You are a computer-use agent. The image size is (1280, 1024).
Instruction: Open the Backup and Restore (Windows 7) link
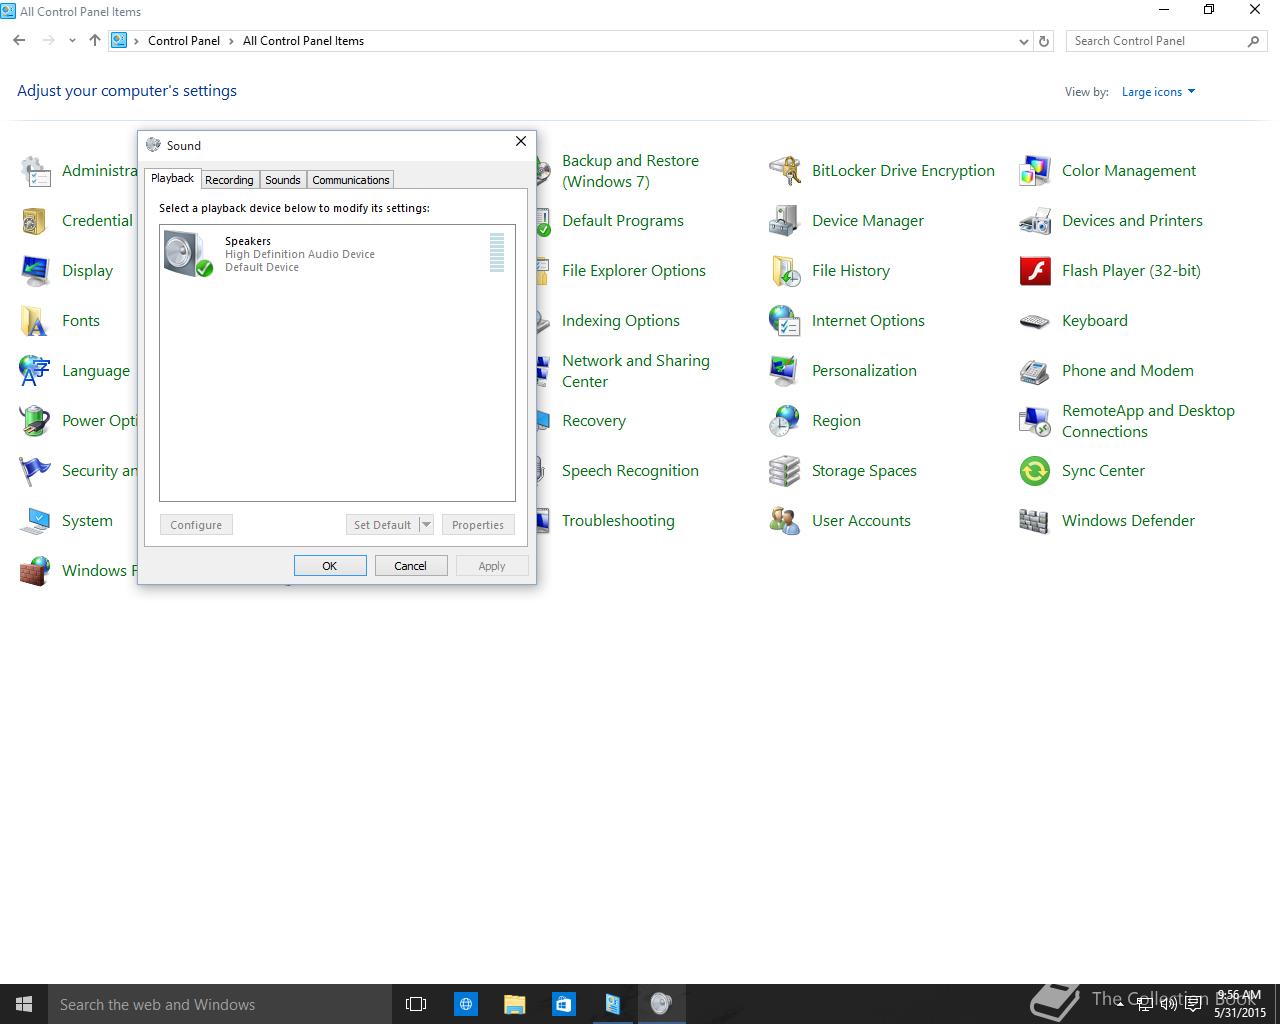(630, 171)
